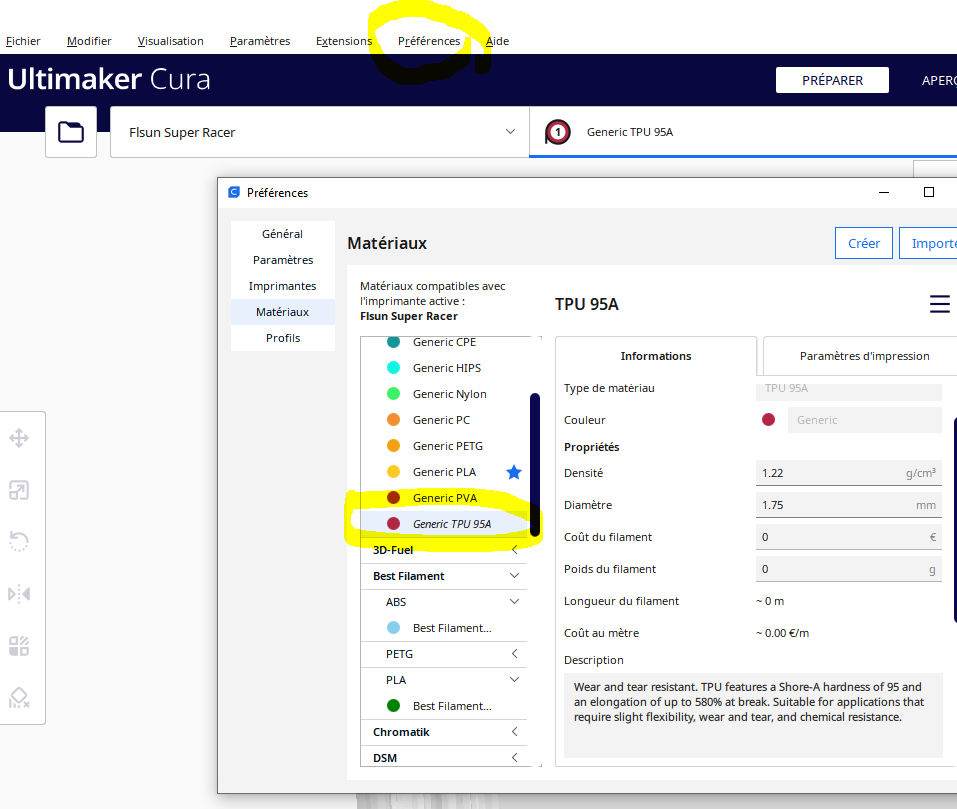Open the Paramètres menu
The height and width of the screenshot is (809, 957).
[x=260, y=41]
